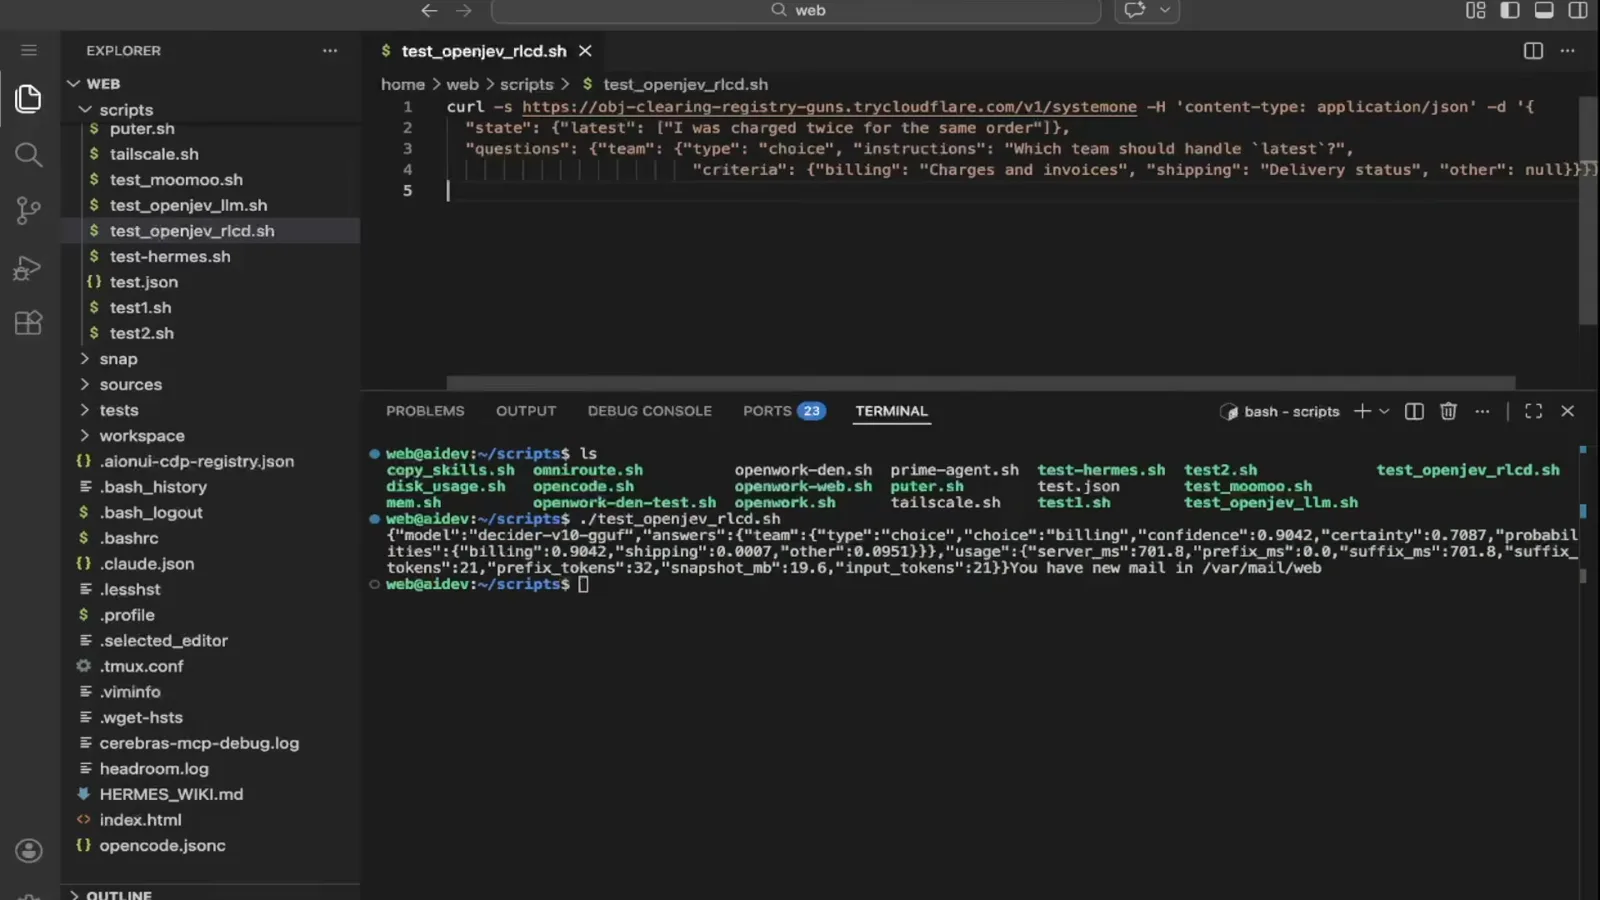
Task: Toggle the bottom panel visibility
Action: click(1544, 10)
